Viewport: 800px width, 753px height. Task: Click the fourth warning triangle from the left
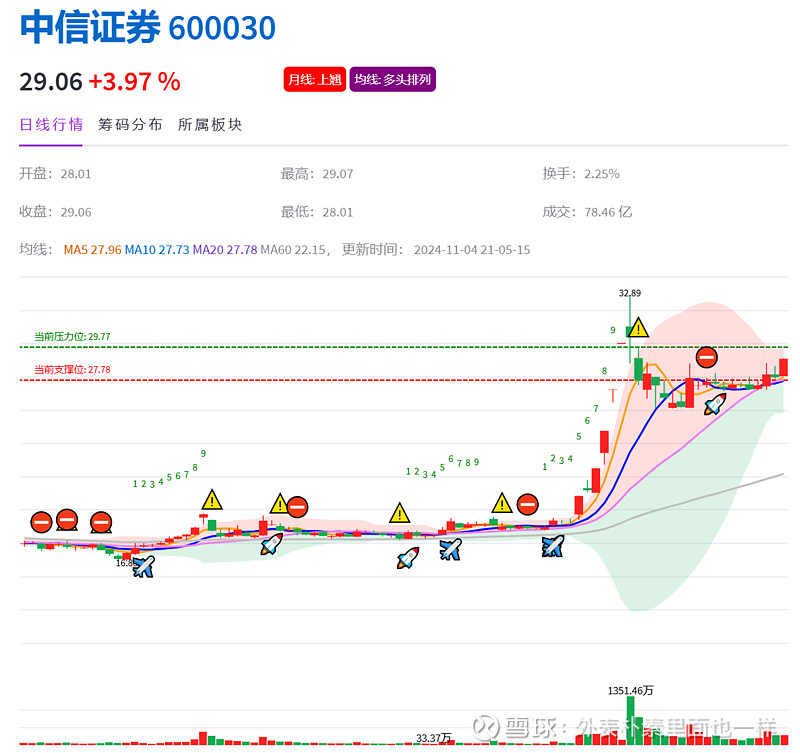[x=502, y=503]
